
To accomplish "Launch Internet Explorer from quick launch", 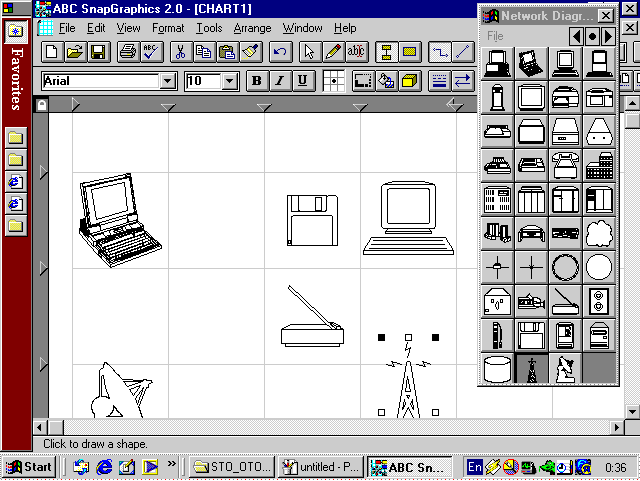I will [x=104, y=467].
